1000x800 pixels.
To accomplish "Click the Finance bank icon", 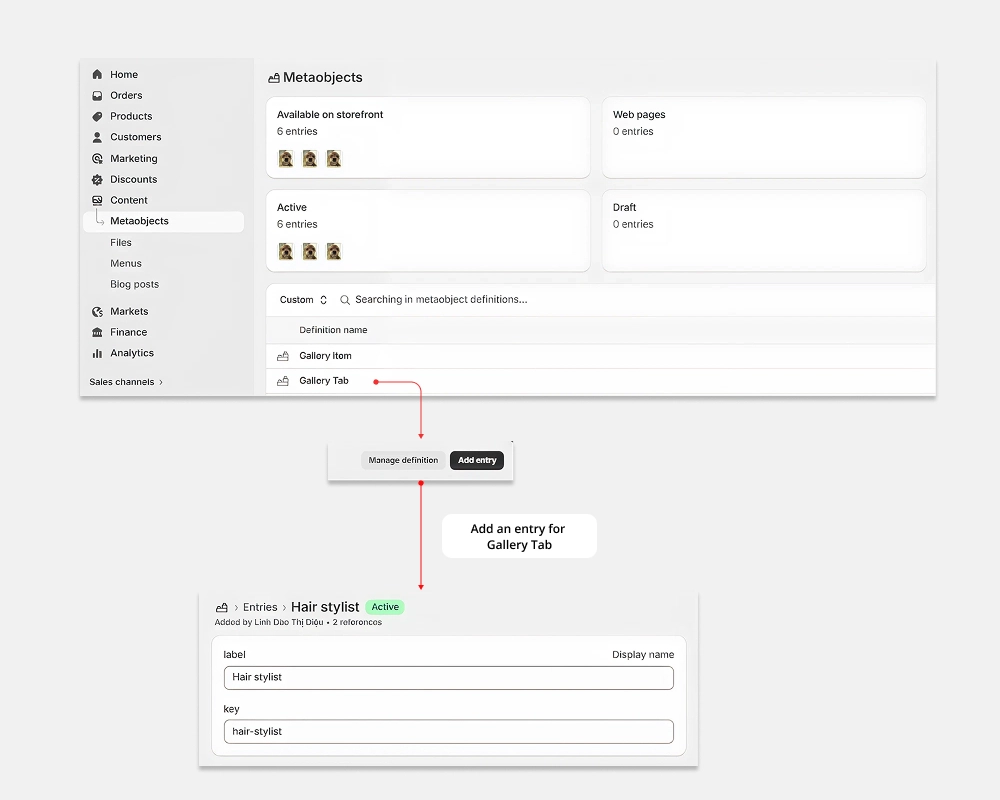I will click(x=97, y=332).
